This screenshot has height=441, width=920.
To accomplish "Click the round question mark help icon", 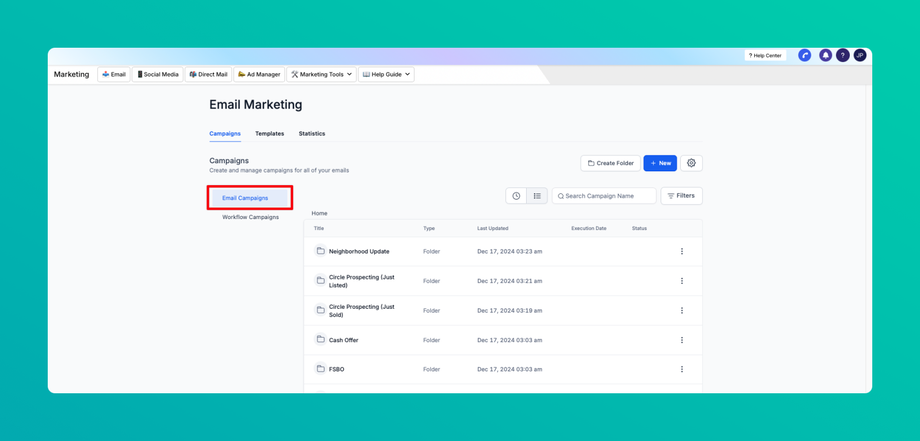I will [843, 56].
